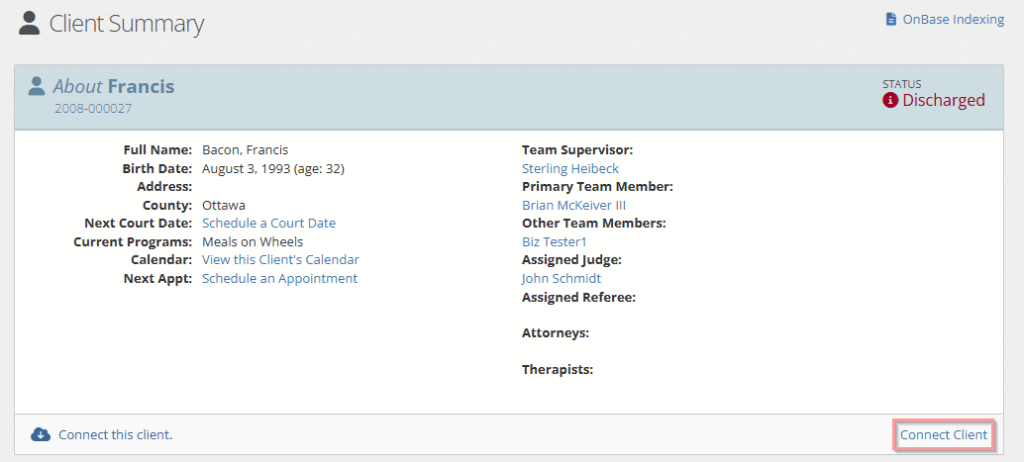Open View this Client's Calendar link

(x=280, y=260)
